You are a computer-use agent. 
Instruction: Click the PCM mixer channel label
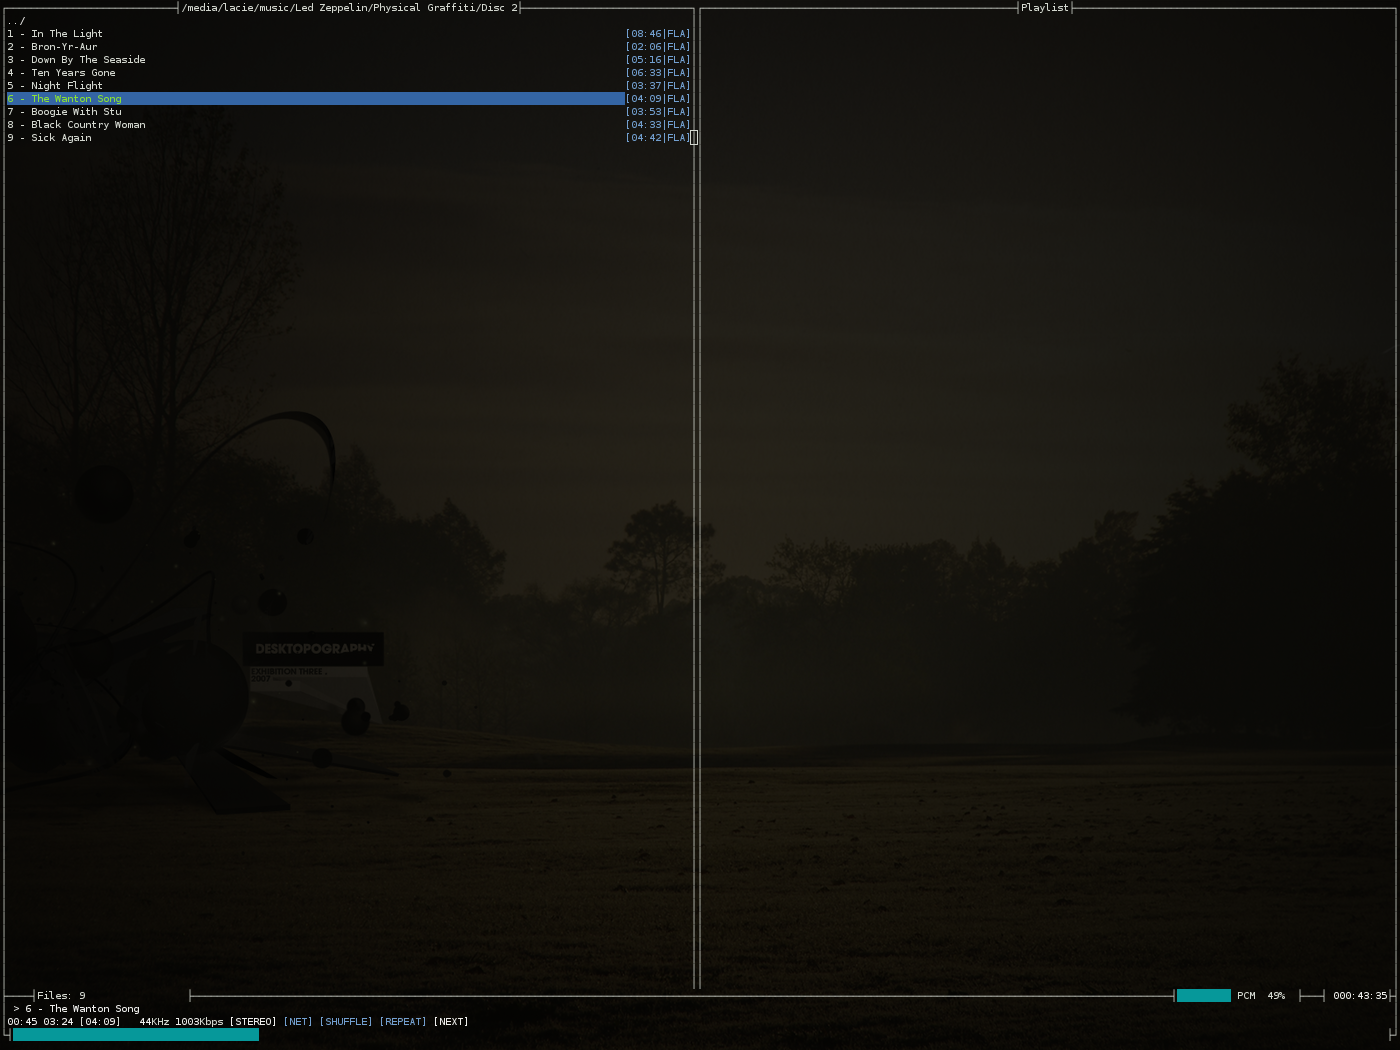pos(1246,996)
